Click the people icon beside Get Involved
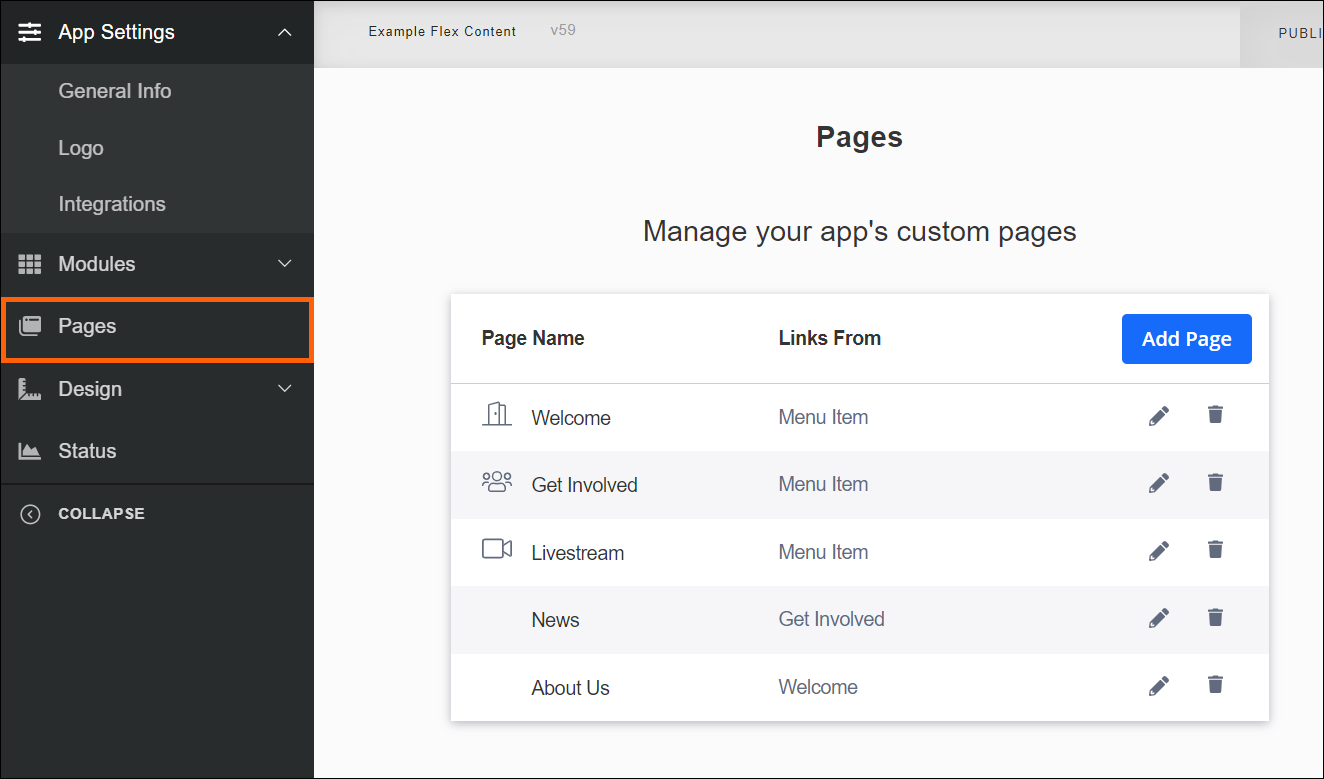Image resolution: width=1324 pixels, height=779 pixels. point(497,481)
